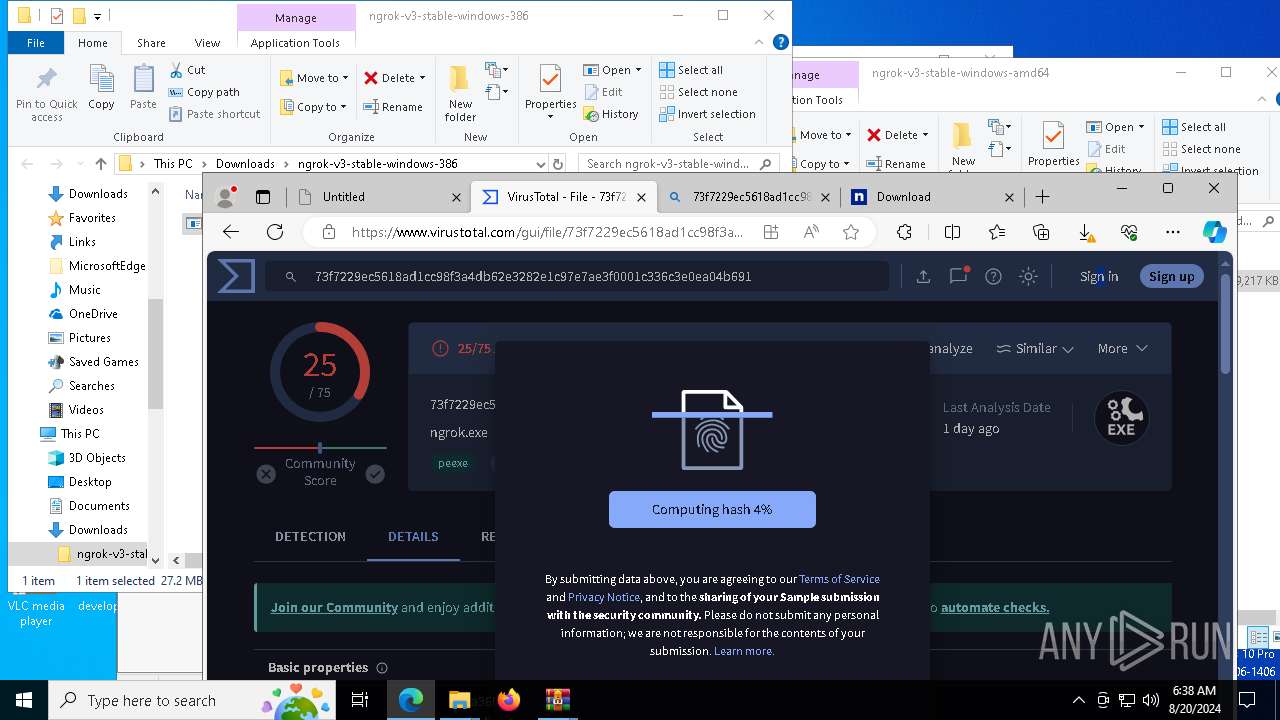Expand Delete dropdown arrow in front Explorer

pos(422,78)
